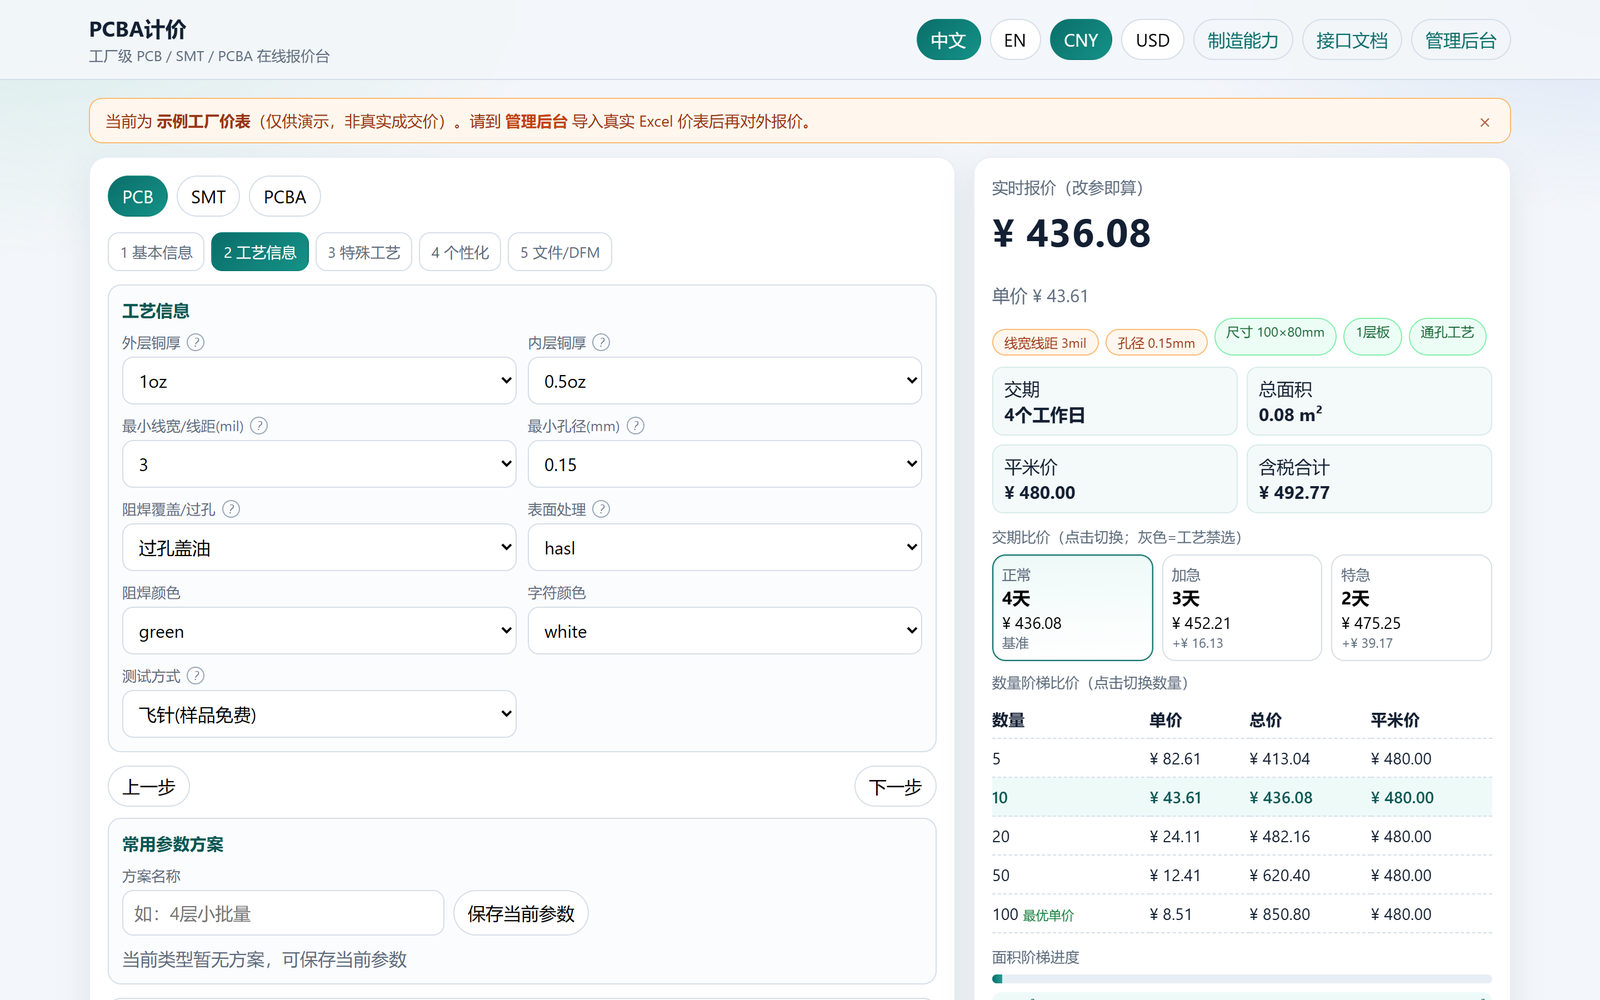
Task: Open help icon beside 内层铜厚
Action: (x=601, y=342)
